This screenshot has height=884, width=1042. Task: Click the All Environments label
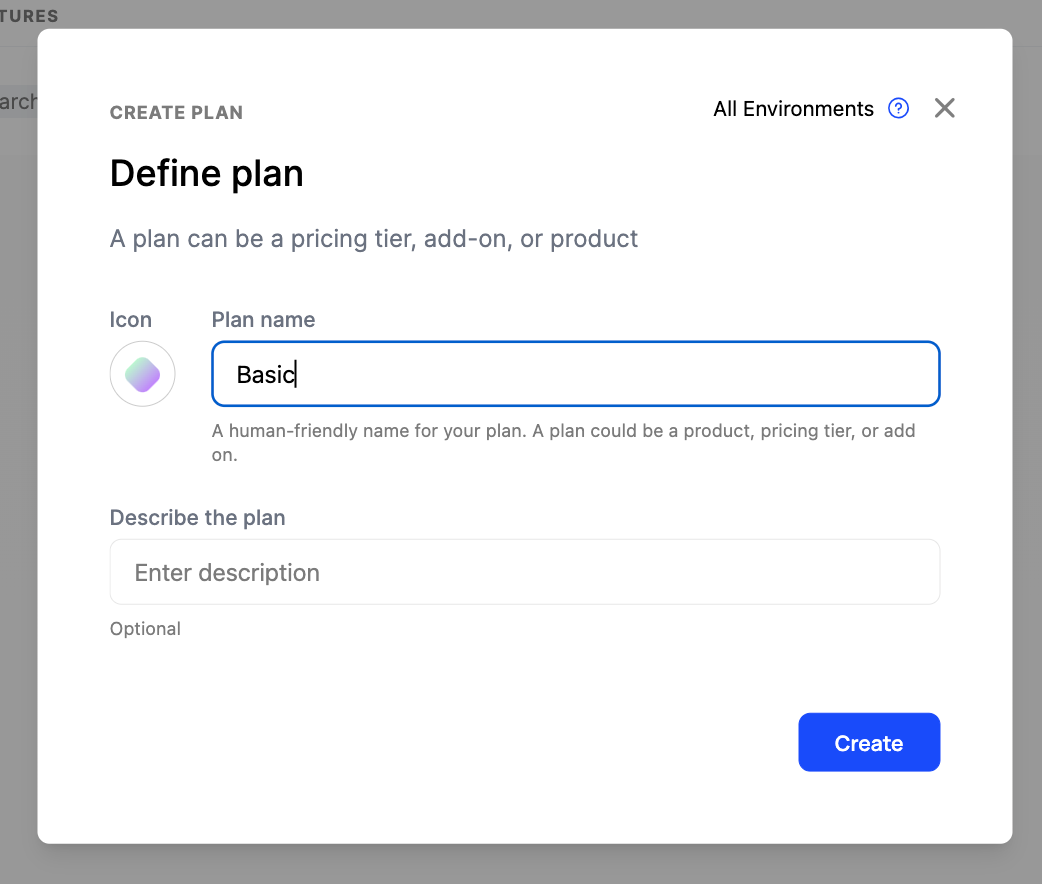pos(793,109)
